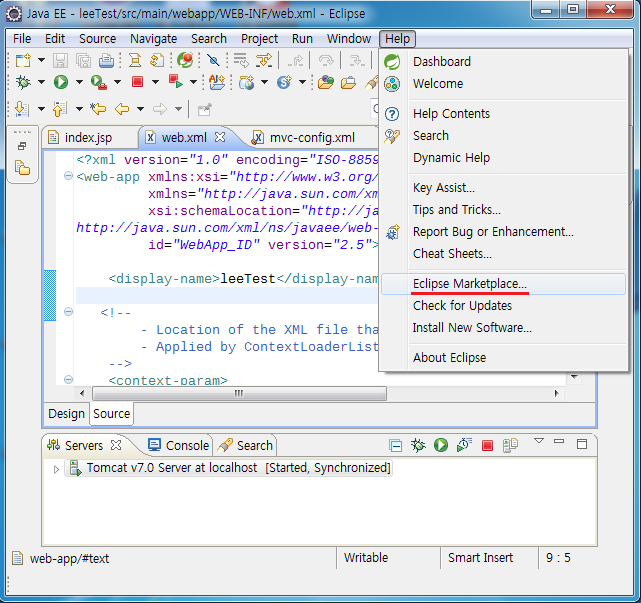Collapse the web-app element fold marker
Viewport: 641px width, 603px height.
(x=68, y=176)
